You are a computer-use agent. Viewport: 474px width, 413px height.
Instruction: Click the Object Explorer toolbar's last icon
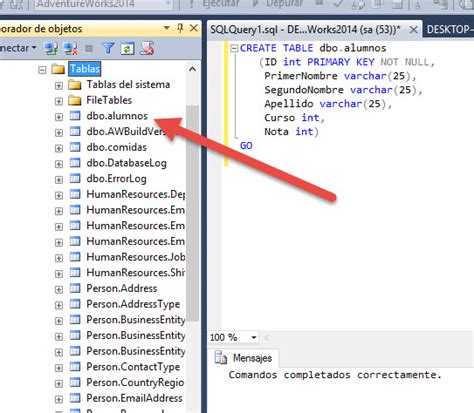click(147, 49)
